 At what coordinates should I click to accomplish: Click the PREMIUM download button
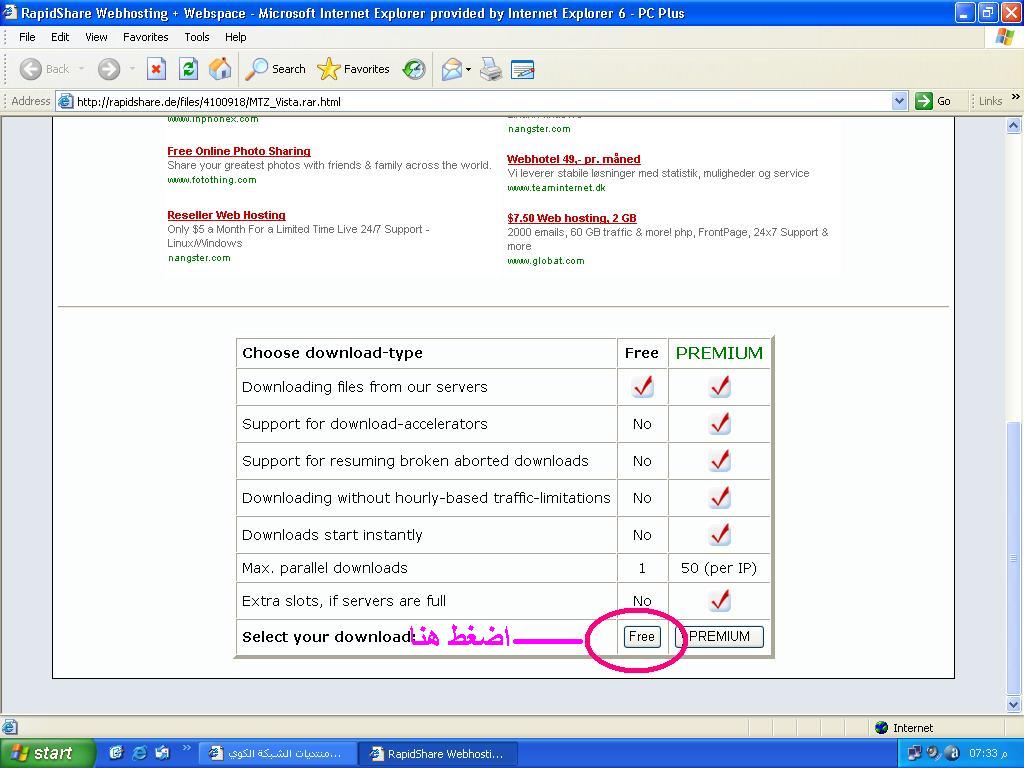[719, 637]
